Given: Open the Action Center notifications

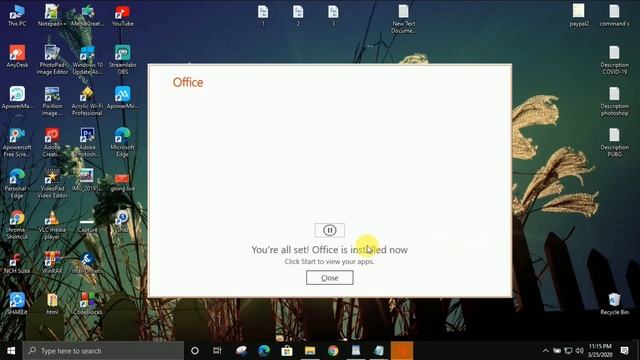Looking at the screenshot, I should click(x=624, y=351).
